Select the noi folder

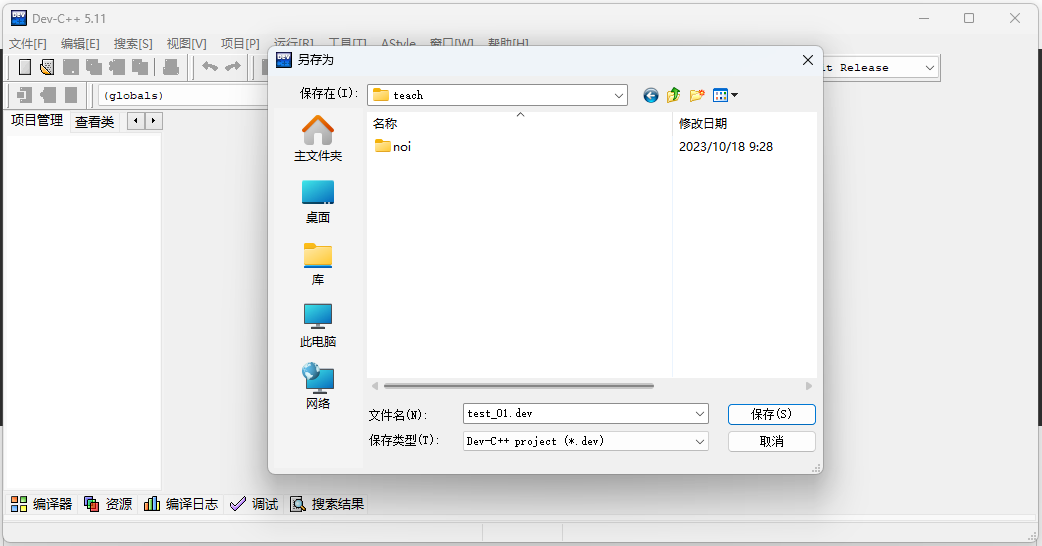(401, 147)
